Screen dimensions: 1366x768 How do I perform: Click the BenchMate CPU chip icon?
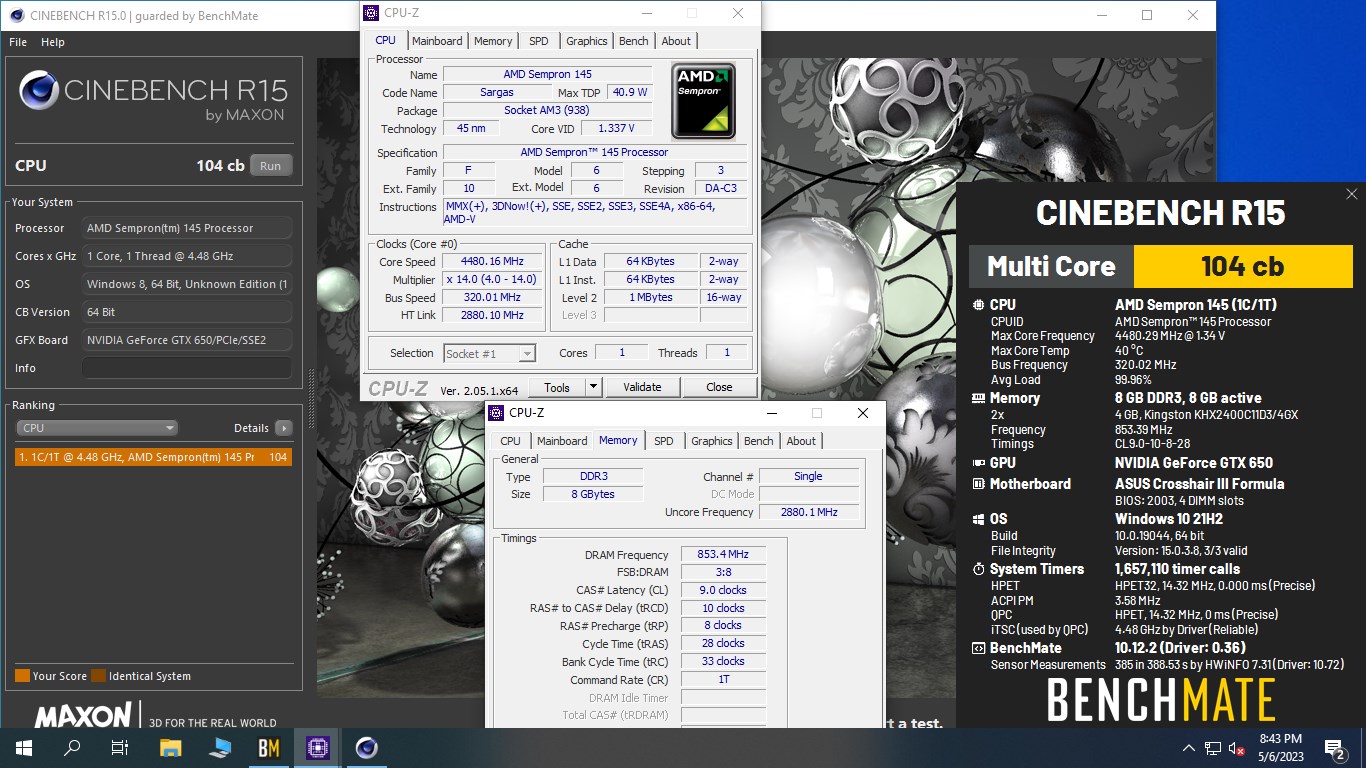tap(979, 305)
